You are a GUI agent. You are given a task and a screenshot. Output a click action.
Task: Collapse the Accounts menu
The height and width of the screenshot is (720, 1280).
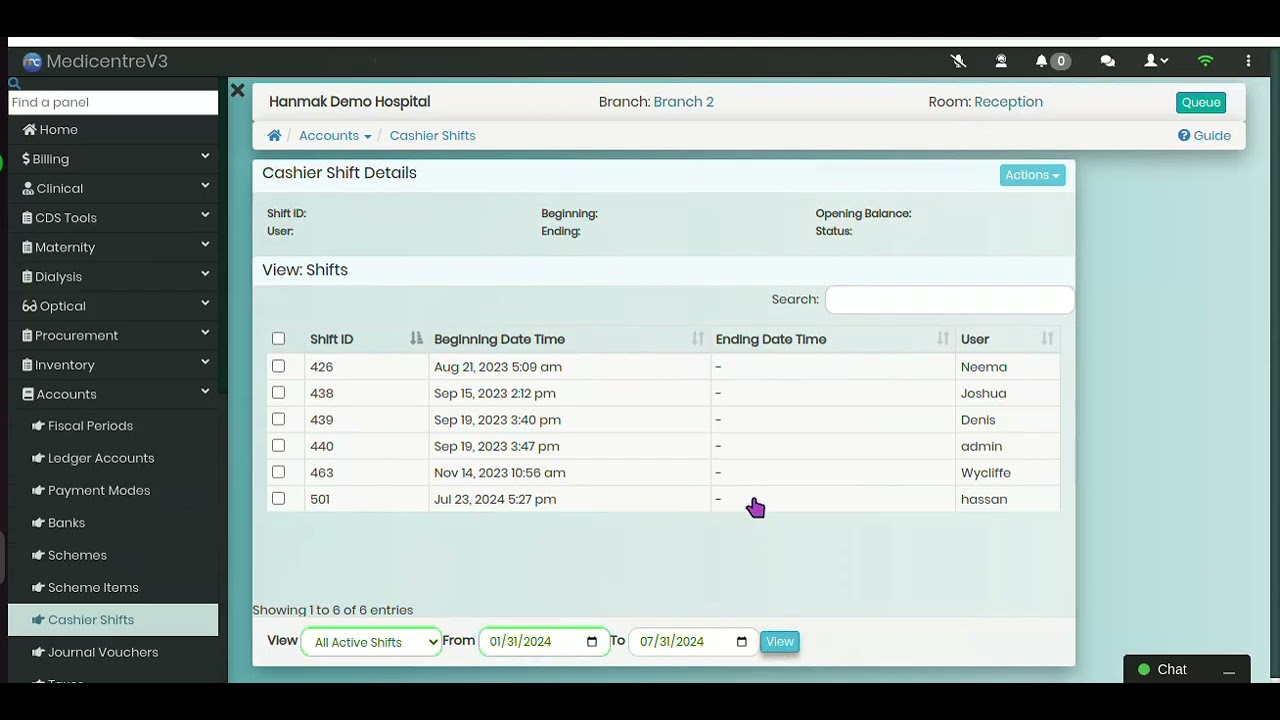113,394
